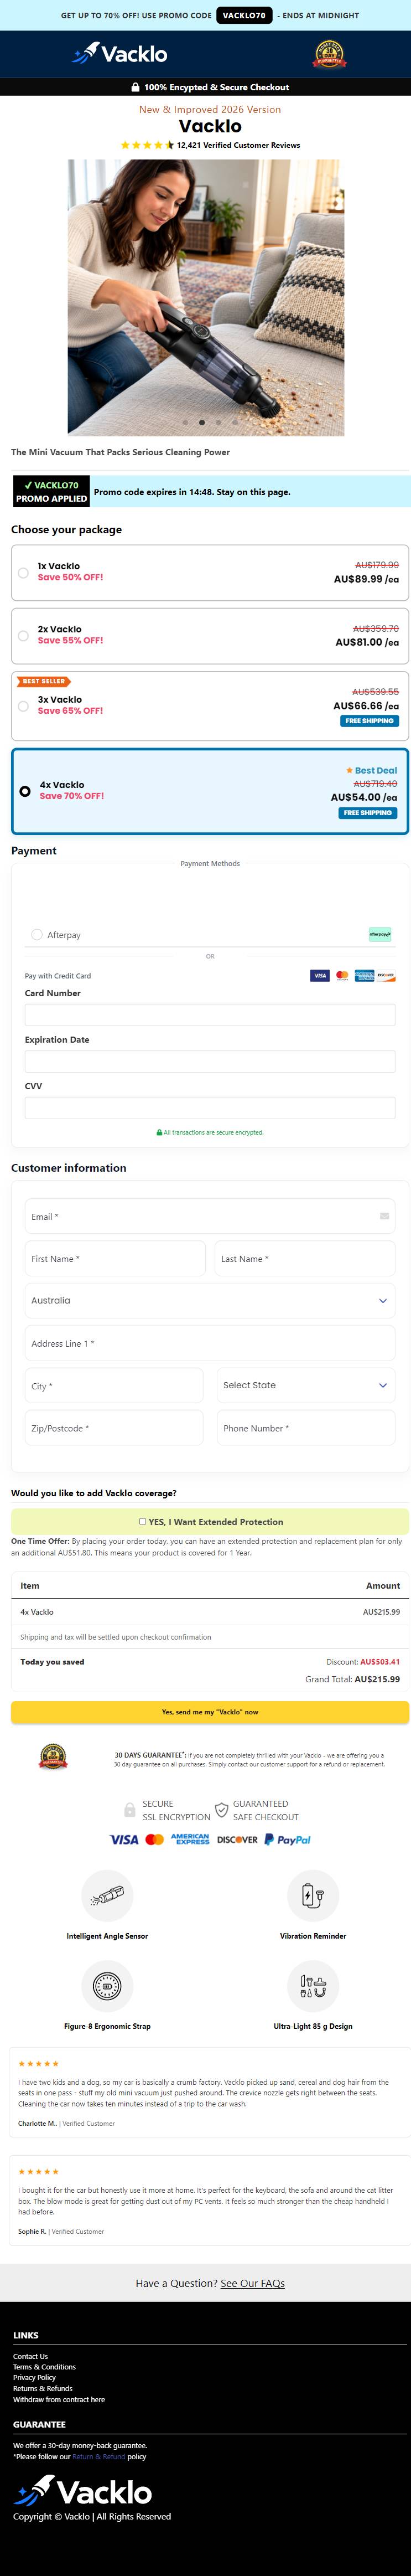This screenshot has height=2576, width=411.
Task: Click the Intelligent Angle Sensor icon
Action: (x=107, y=1895)
